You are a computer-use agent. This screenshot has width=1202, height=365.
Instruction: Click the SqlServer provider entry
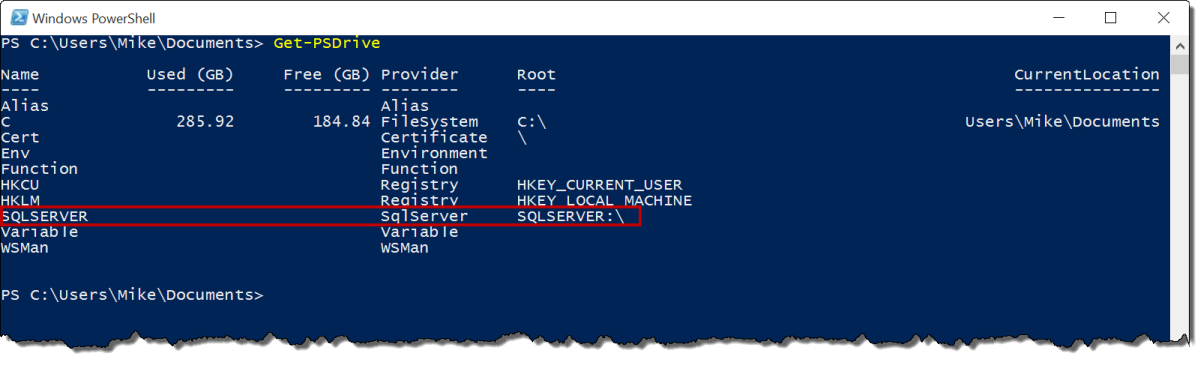424,216
